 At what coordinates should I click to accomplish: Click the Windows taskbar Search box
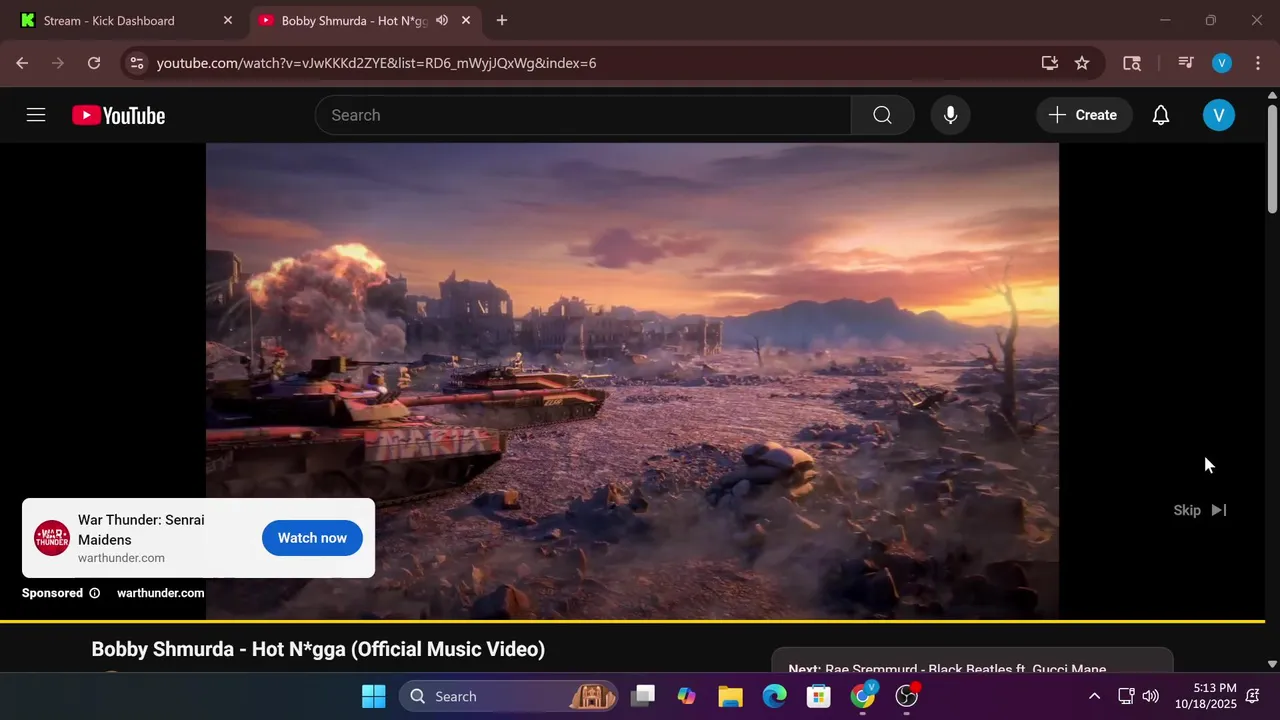(x=510, y=696)
